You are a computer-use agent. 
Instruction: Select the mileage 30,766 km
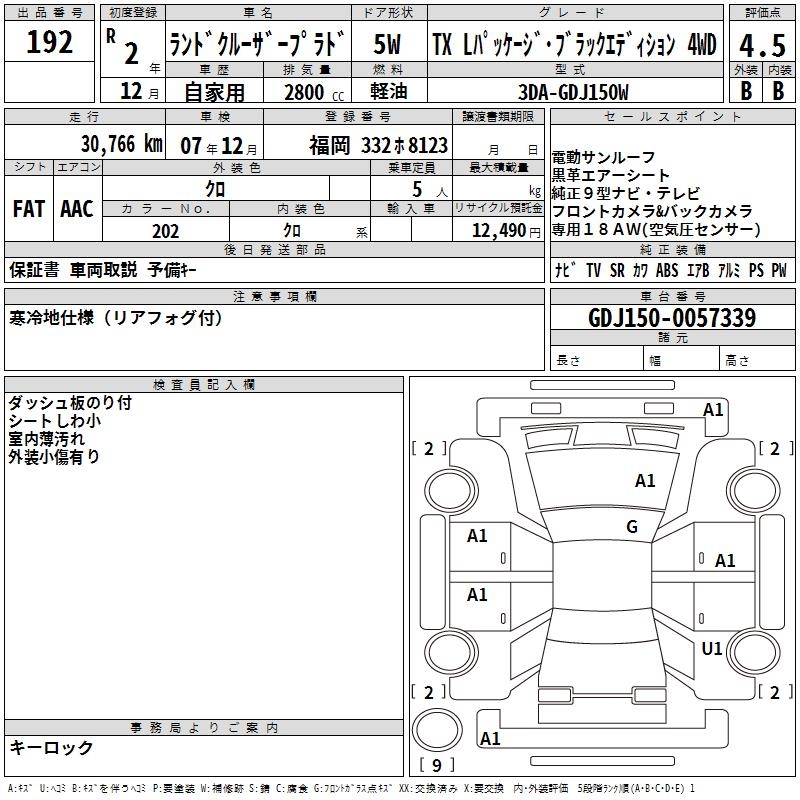click(x=121, y=144)
